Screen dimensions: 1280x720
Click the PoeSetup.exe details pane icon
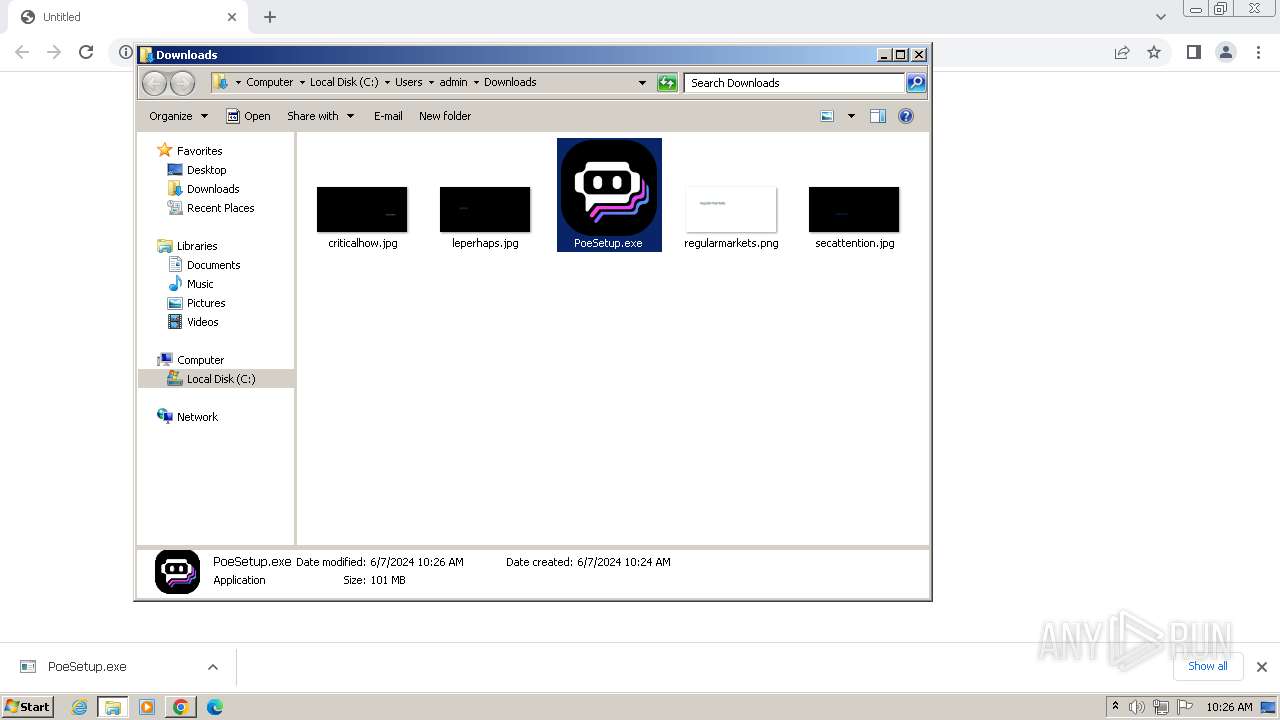178,571
